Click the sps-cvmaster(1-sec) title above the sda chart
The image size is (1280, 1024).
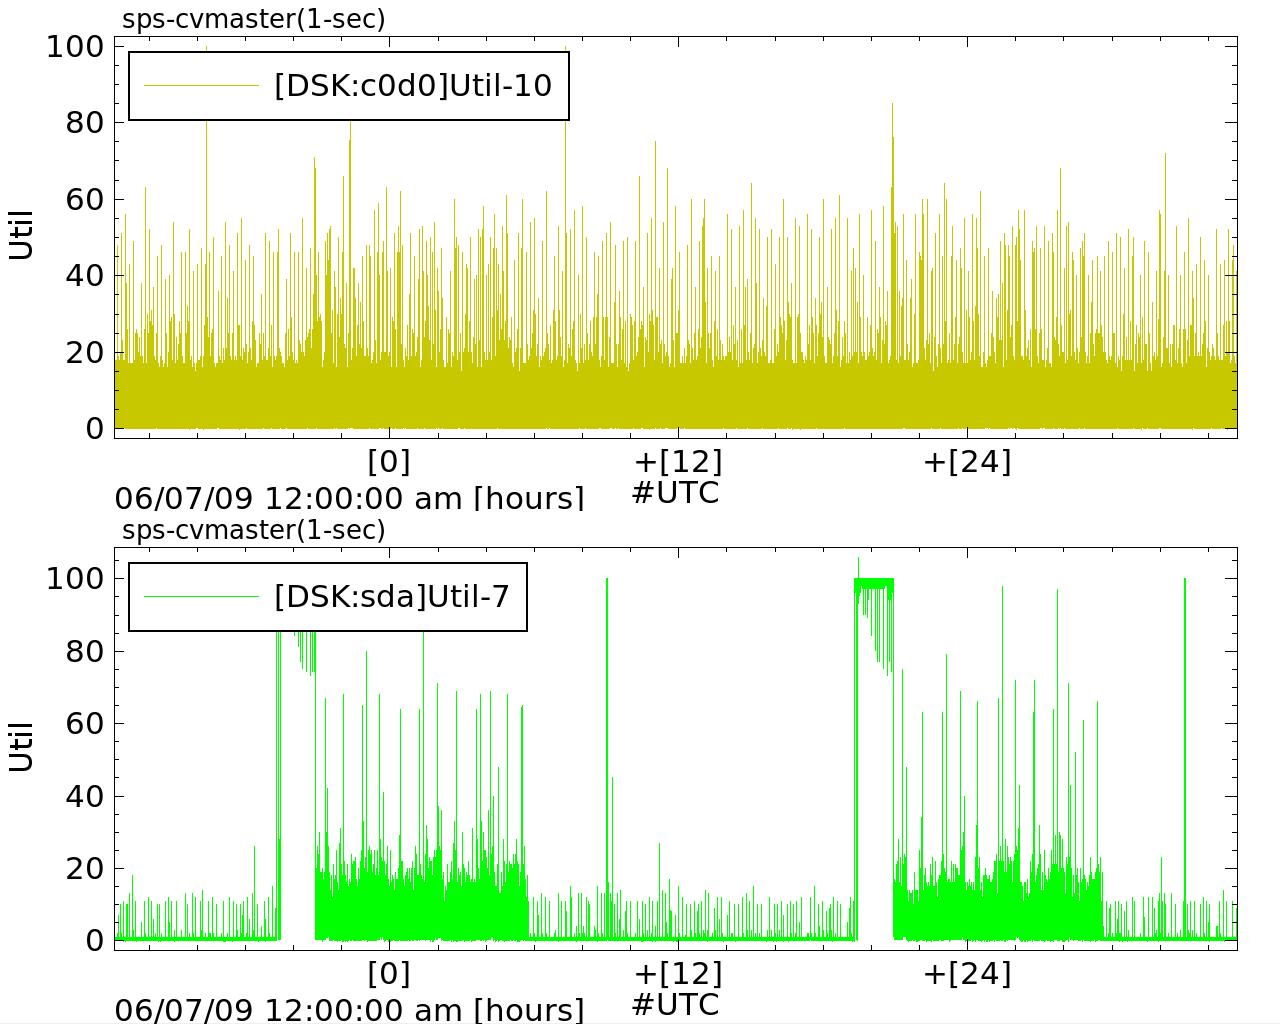[253, 530]
